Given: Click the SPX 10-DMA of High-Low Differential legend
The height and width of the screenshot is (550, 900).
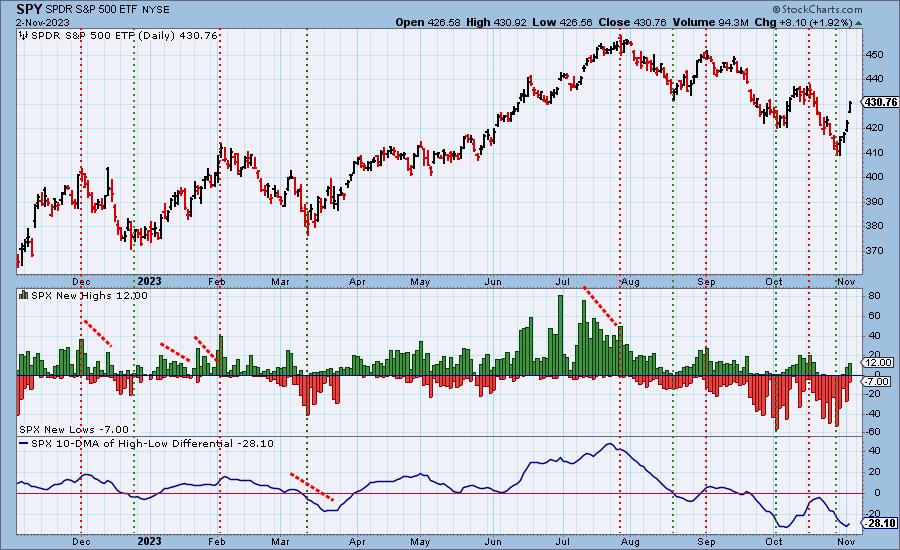Looking at the screenshot, I should pos(152,444).
